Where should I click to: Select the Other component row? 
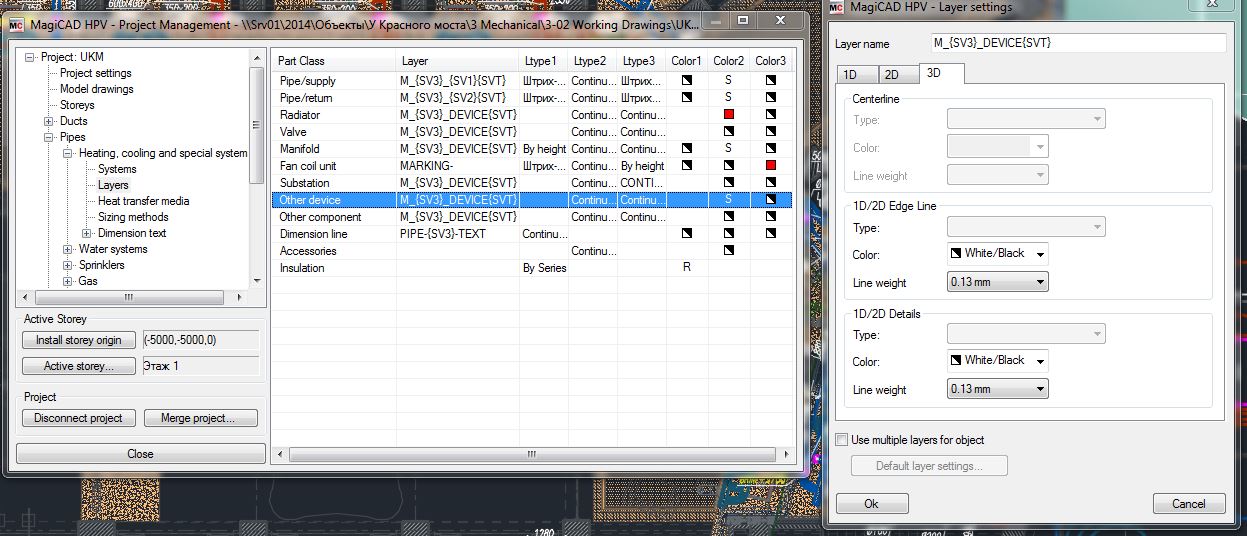tap(532, 217)
